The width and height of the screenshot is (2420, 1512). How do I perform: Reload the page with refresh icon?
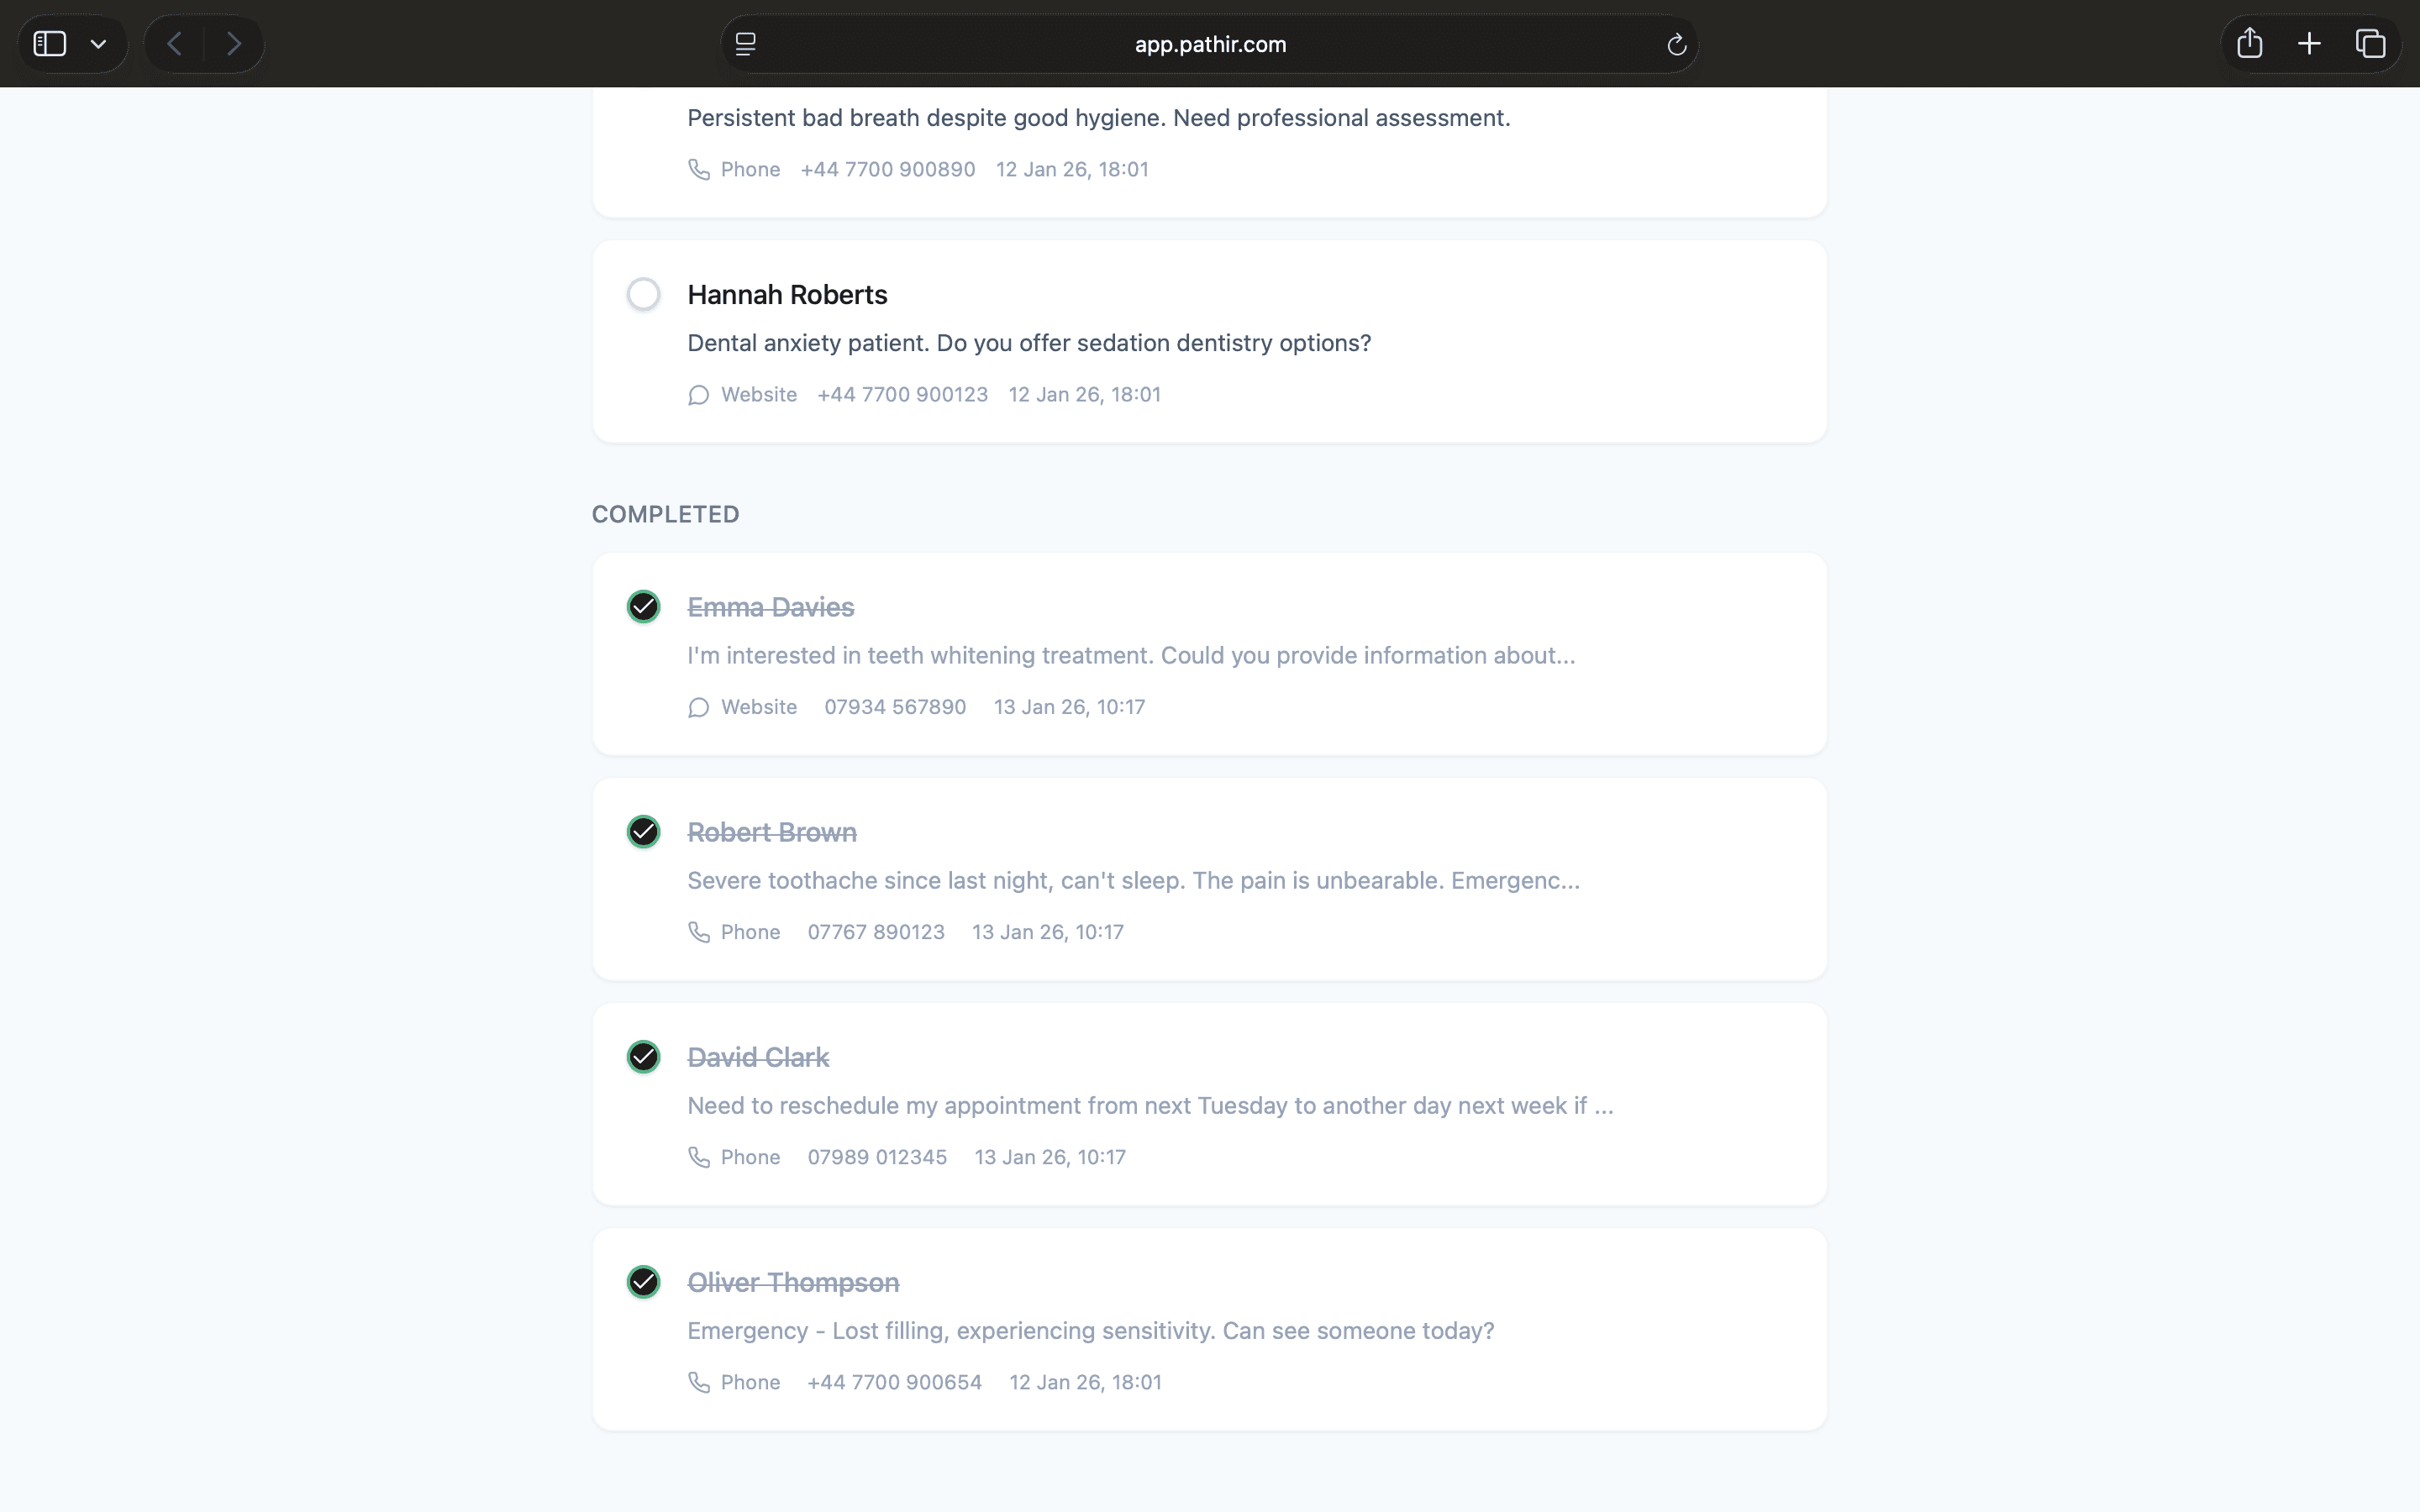(x=1676, y=44)
